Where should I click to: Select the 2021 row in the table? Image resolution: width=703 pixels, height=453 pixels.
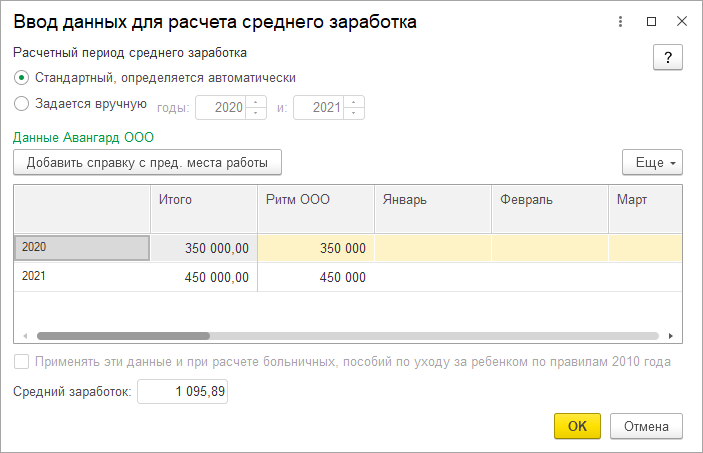click(80, 277)
